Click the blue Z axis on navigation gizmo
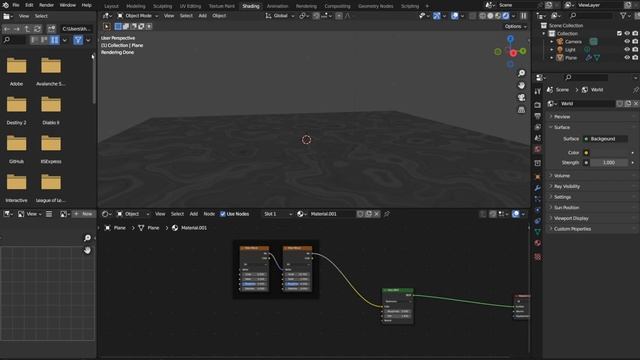 511,39
